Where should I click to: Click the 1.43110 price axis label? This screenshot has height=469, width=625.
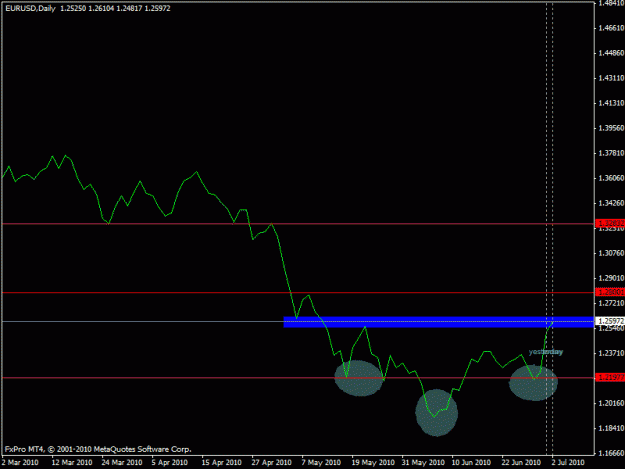(611, 78)
